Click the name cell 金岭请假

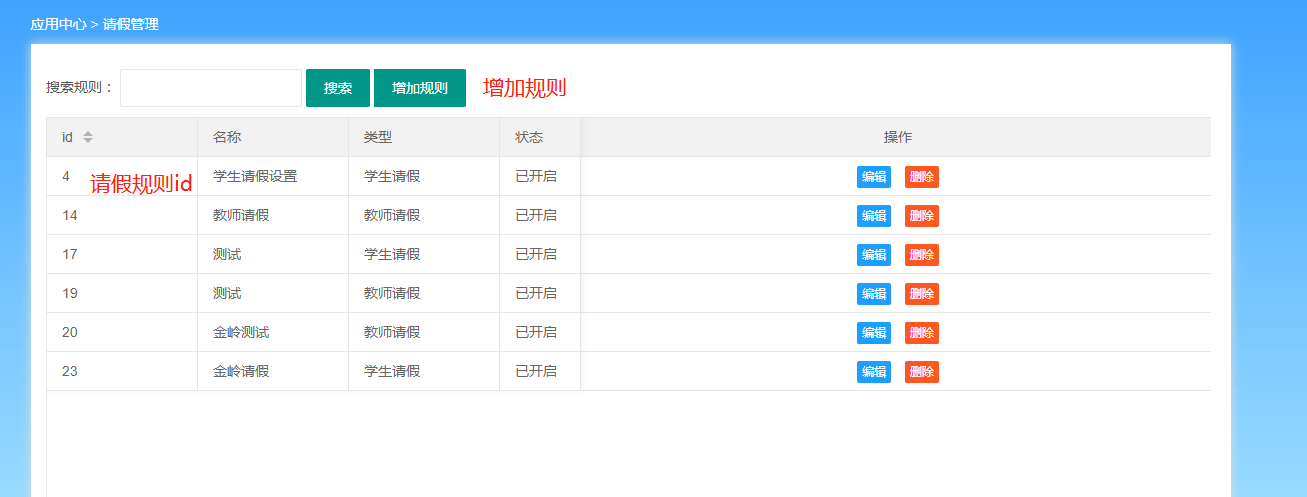point(273,371)
